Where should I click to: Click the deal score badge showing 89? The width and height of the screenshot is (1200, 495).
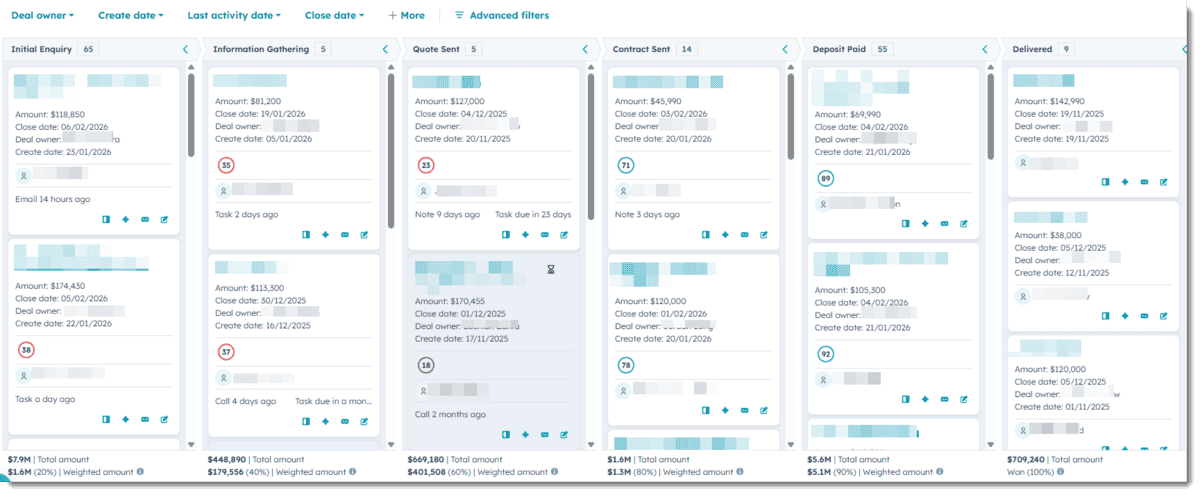(826, 179)
